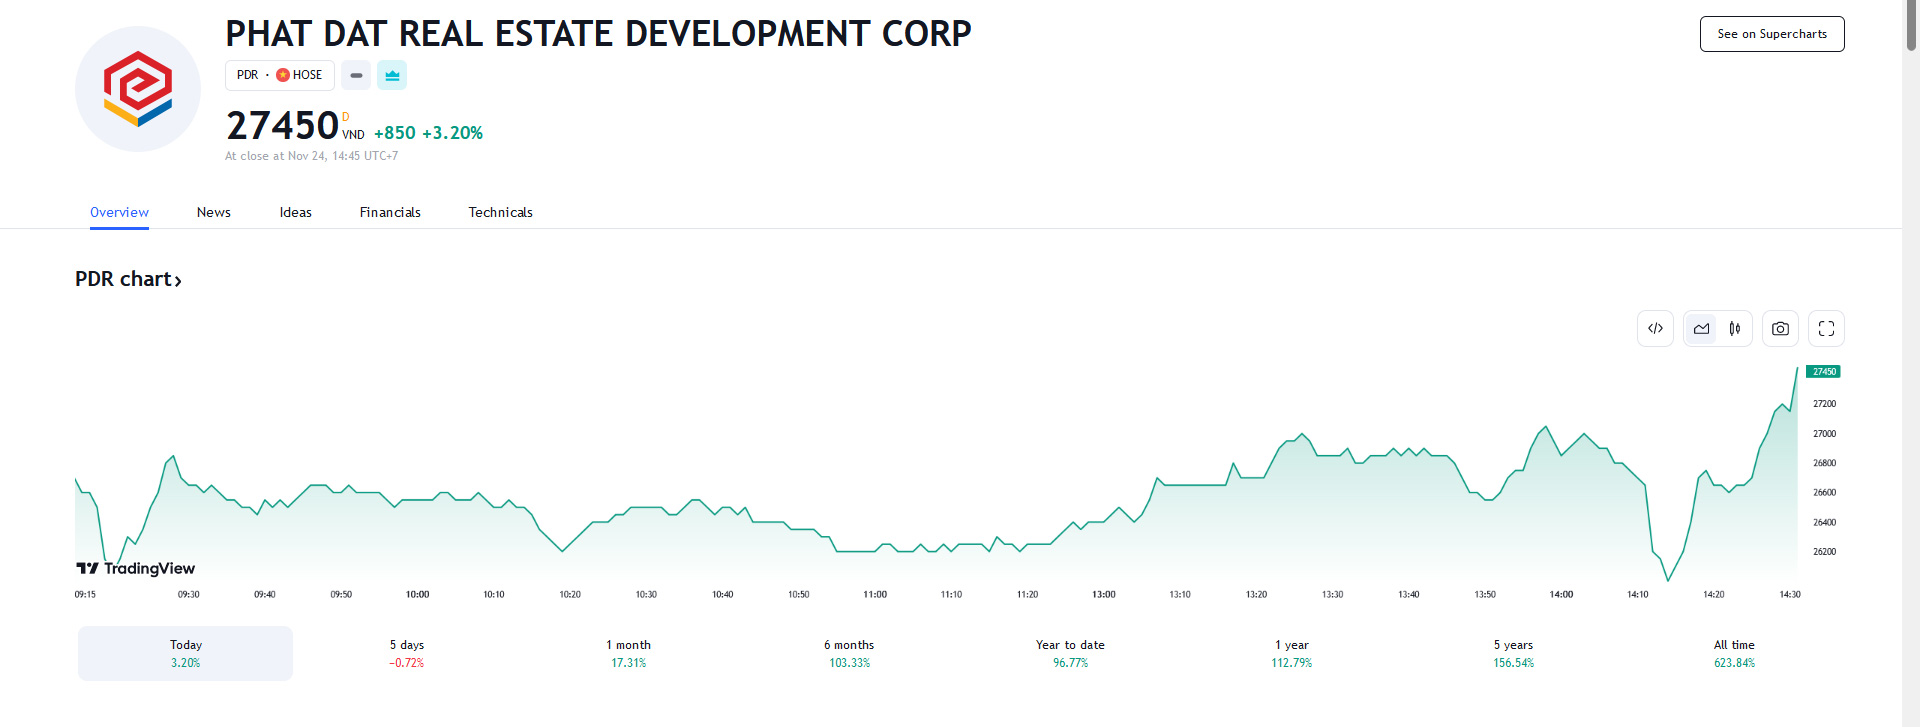Click the teal crown badge icon

[x=392, y=75]
